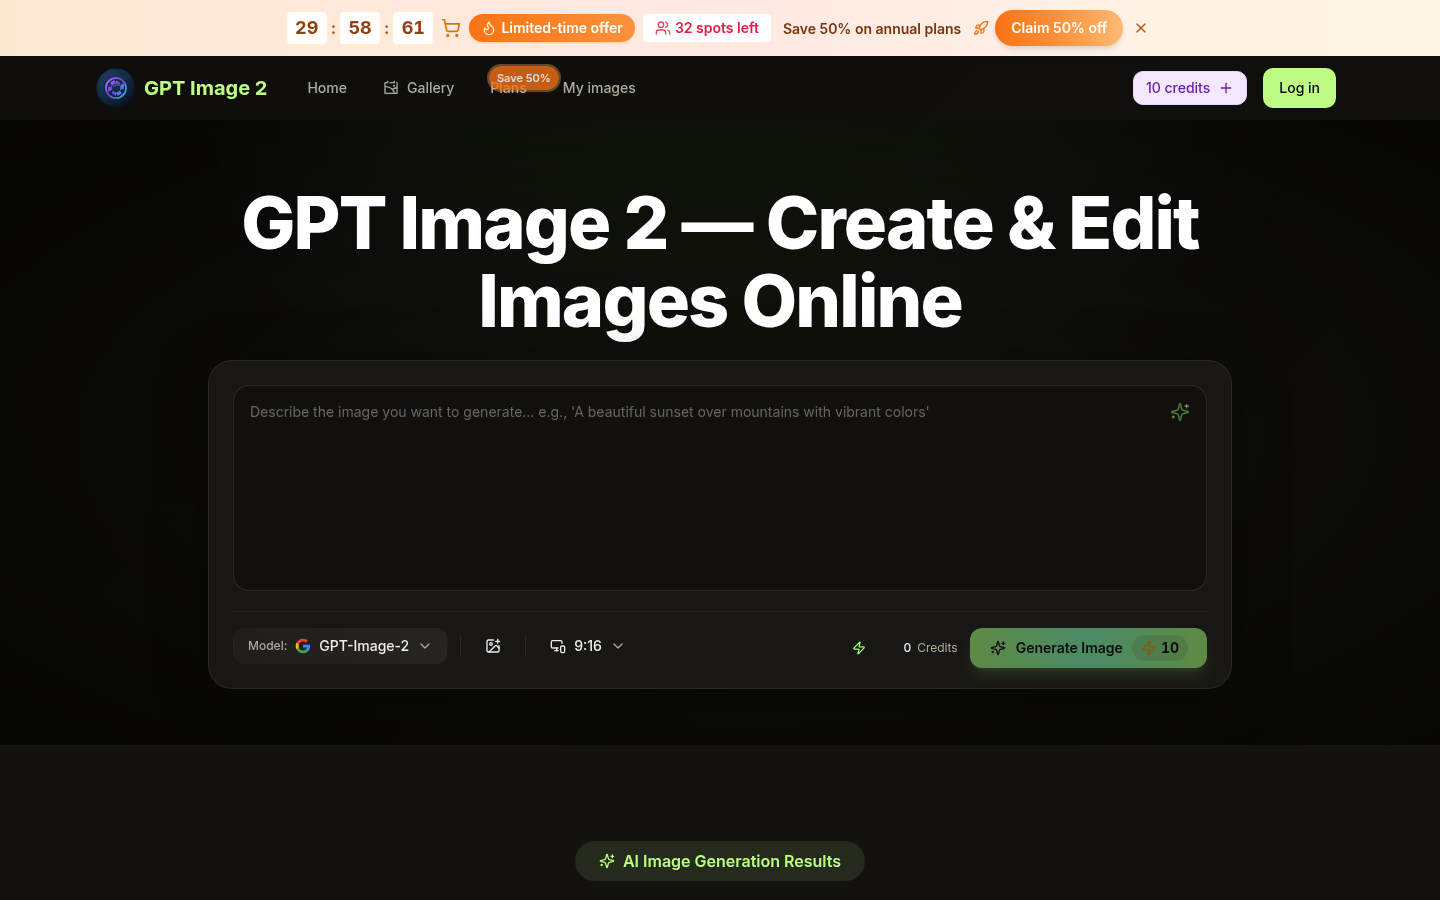Image resolution: width=1440 pixels, height=900 pixels.
Task: Click the countdown value 58
Action: click(360, 28)
